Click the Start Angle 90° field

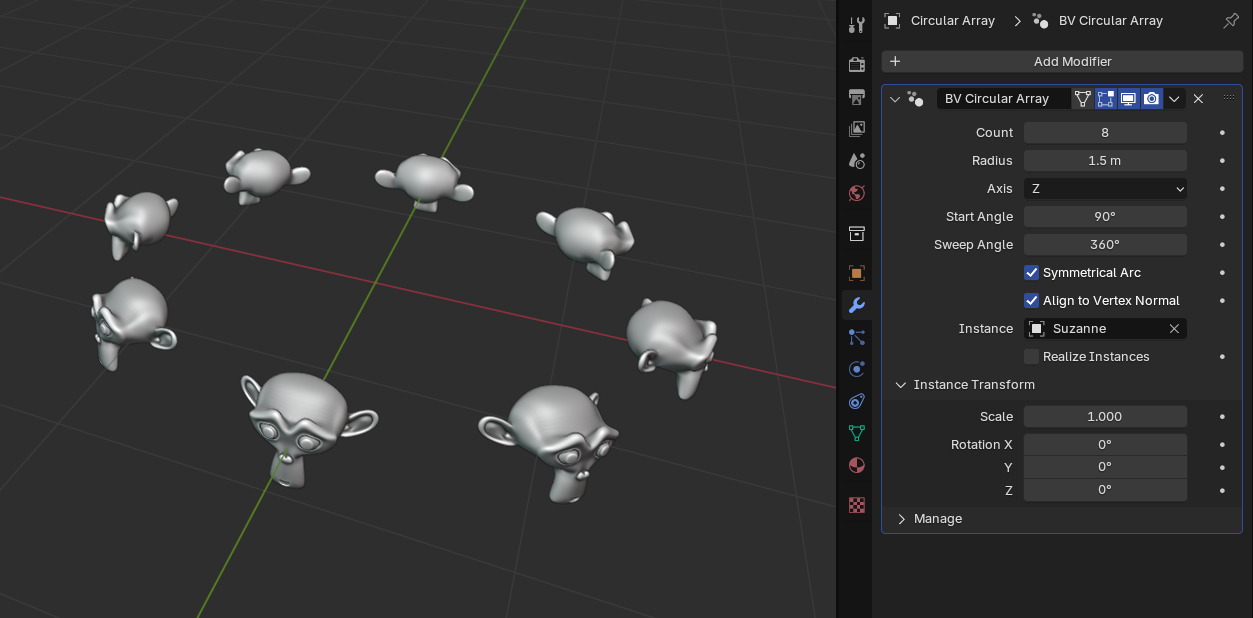[1105, 216]
